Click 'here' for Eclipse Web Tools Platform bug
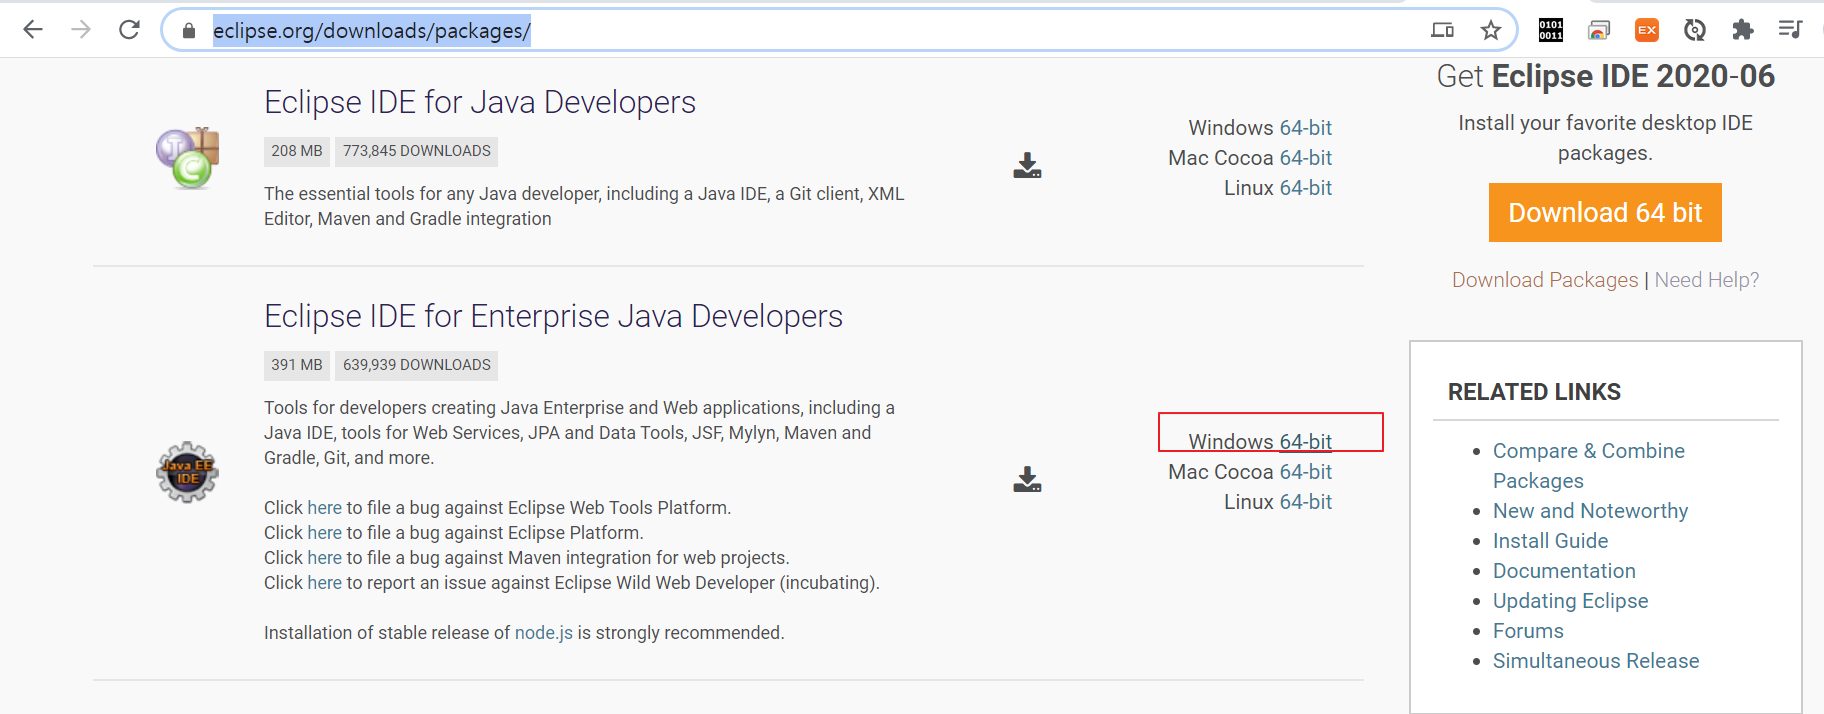 tap(324, 508)
